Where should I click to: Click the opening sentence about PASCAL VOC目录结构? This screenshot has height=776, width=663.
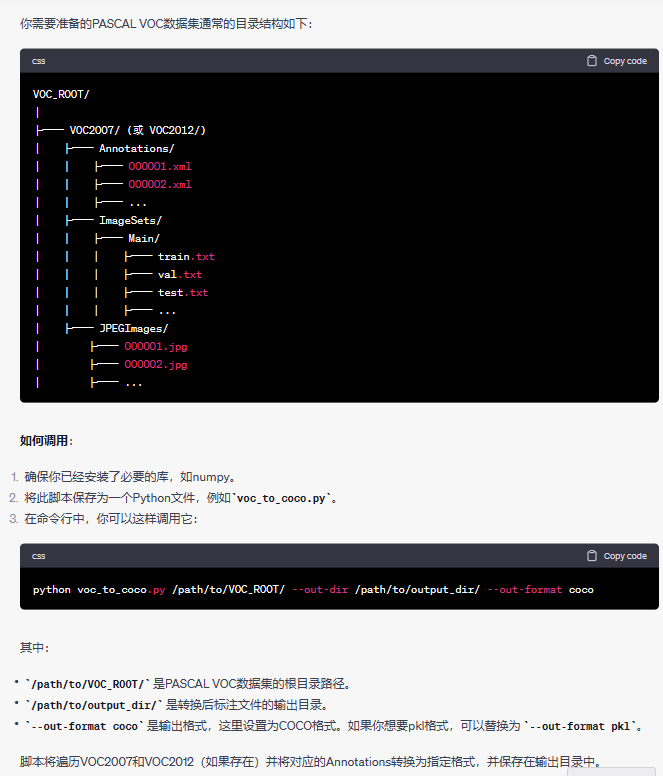pyautogui.click(x=166, y=23)
